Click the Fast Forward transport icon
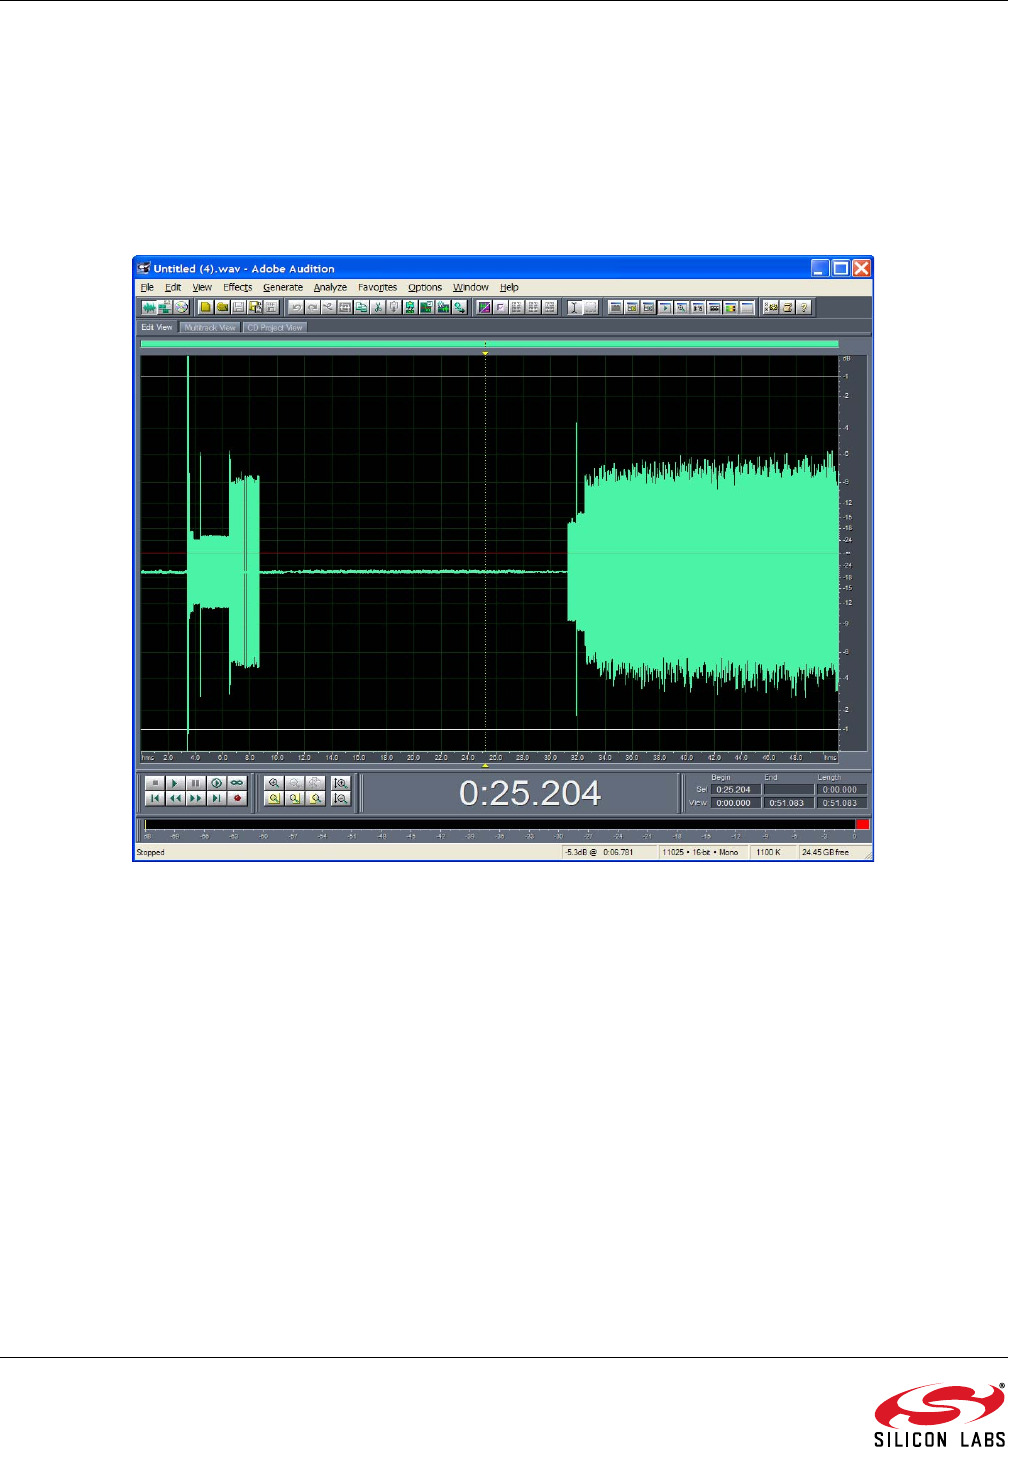Image resolution: width=1010 pixels, height=1468 pixels. (x=196, y=798)
